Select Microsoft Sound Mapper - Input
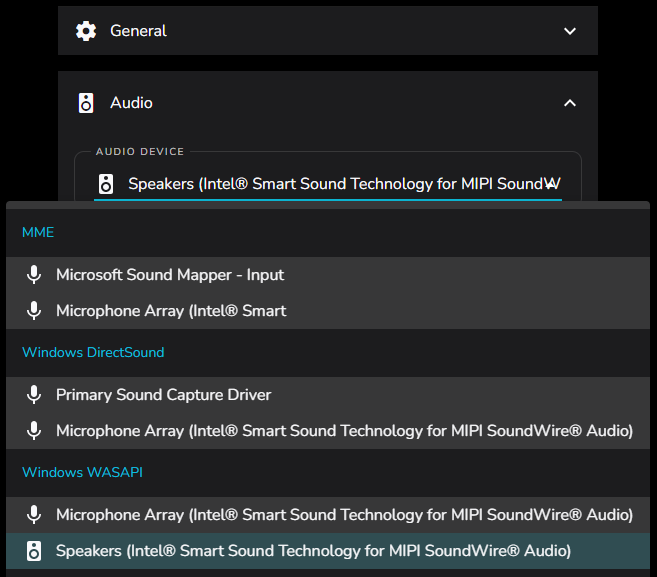The image size is (657, 577). click(x=328, y=275)
